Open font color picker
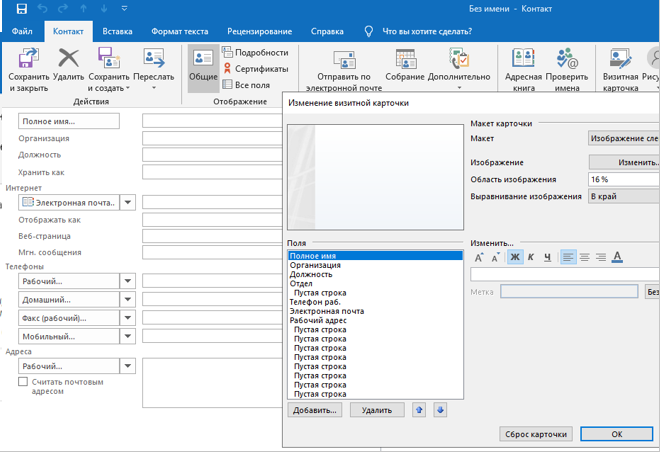The width and height of the screenshot is (660, 452). pyautogui.click(x=617, y=257)
